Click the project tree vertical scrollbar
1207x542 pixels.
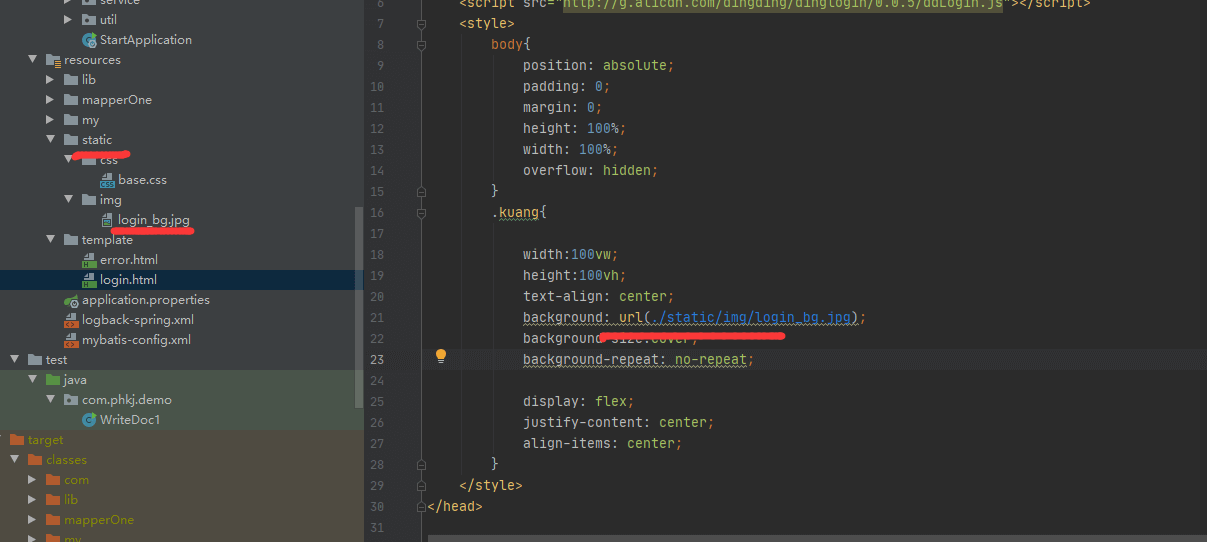point(359,300)
